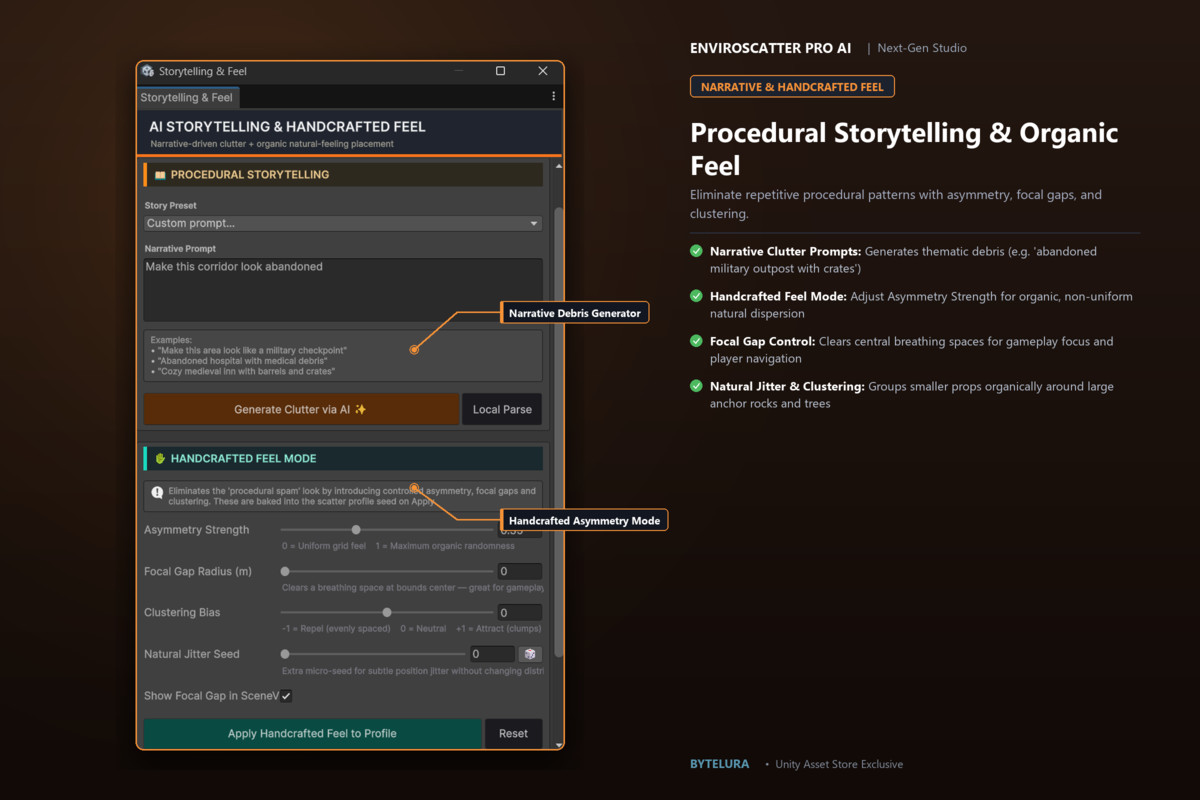Click the HANDCRAFTED FEEL MODE section header
This screenshot has width=1200, height=800.
click(x=343, y=459)
